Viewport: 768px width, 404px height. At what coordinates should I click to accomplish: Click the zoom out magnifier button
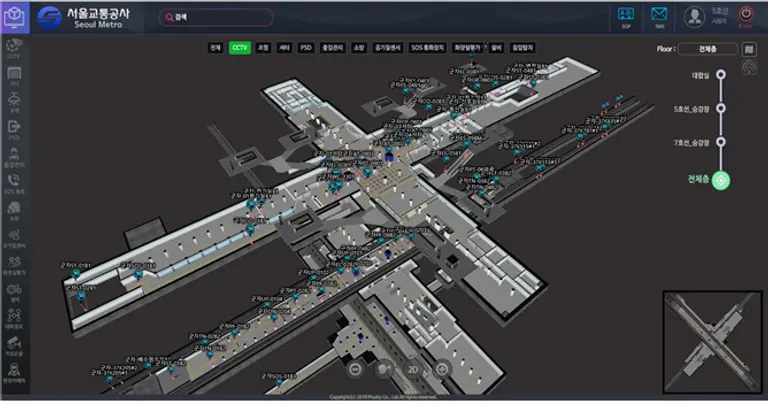(x=354, y=368)
